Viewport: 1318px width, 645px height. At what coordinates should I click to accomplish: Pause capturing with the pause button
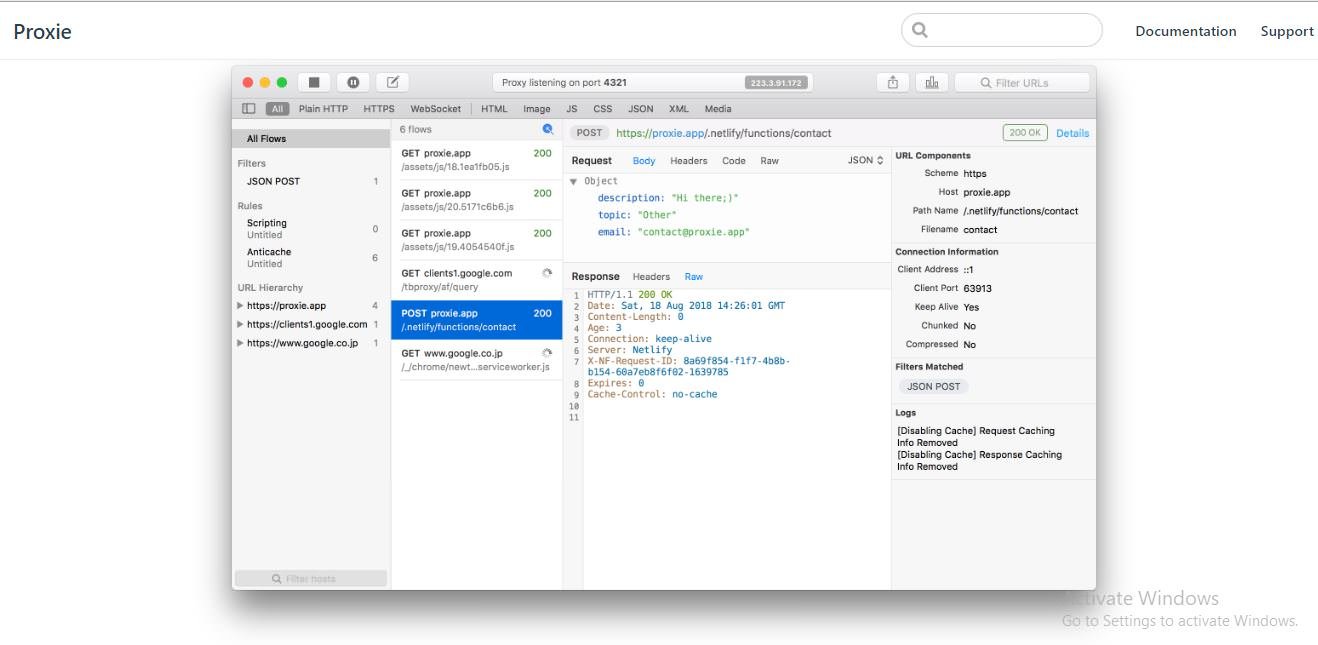click(353, 83)
